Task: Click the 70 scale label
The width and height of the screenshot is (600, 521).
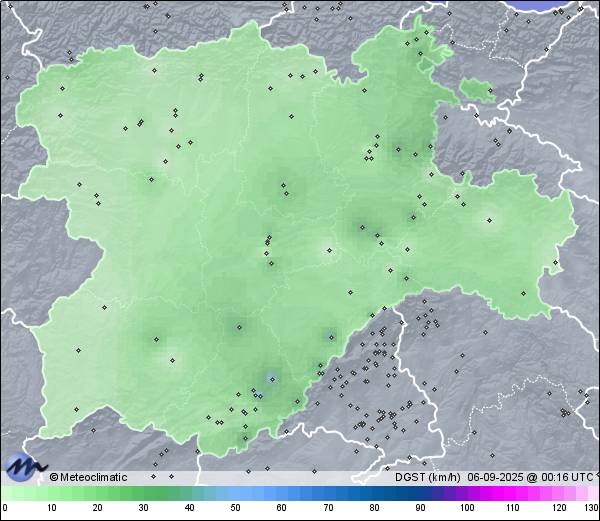Action: (328, 508)
